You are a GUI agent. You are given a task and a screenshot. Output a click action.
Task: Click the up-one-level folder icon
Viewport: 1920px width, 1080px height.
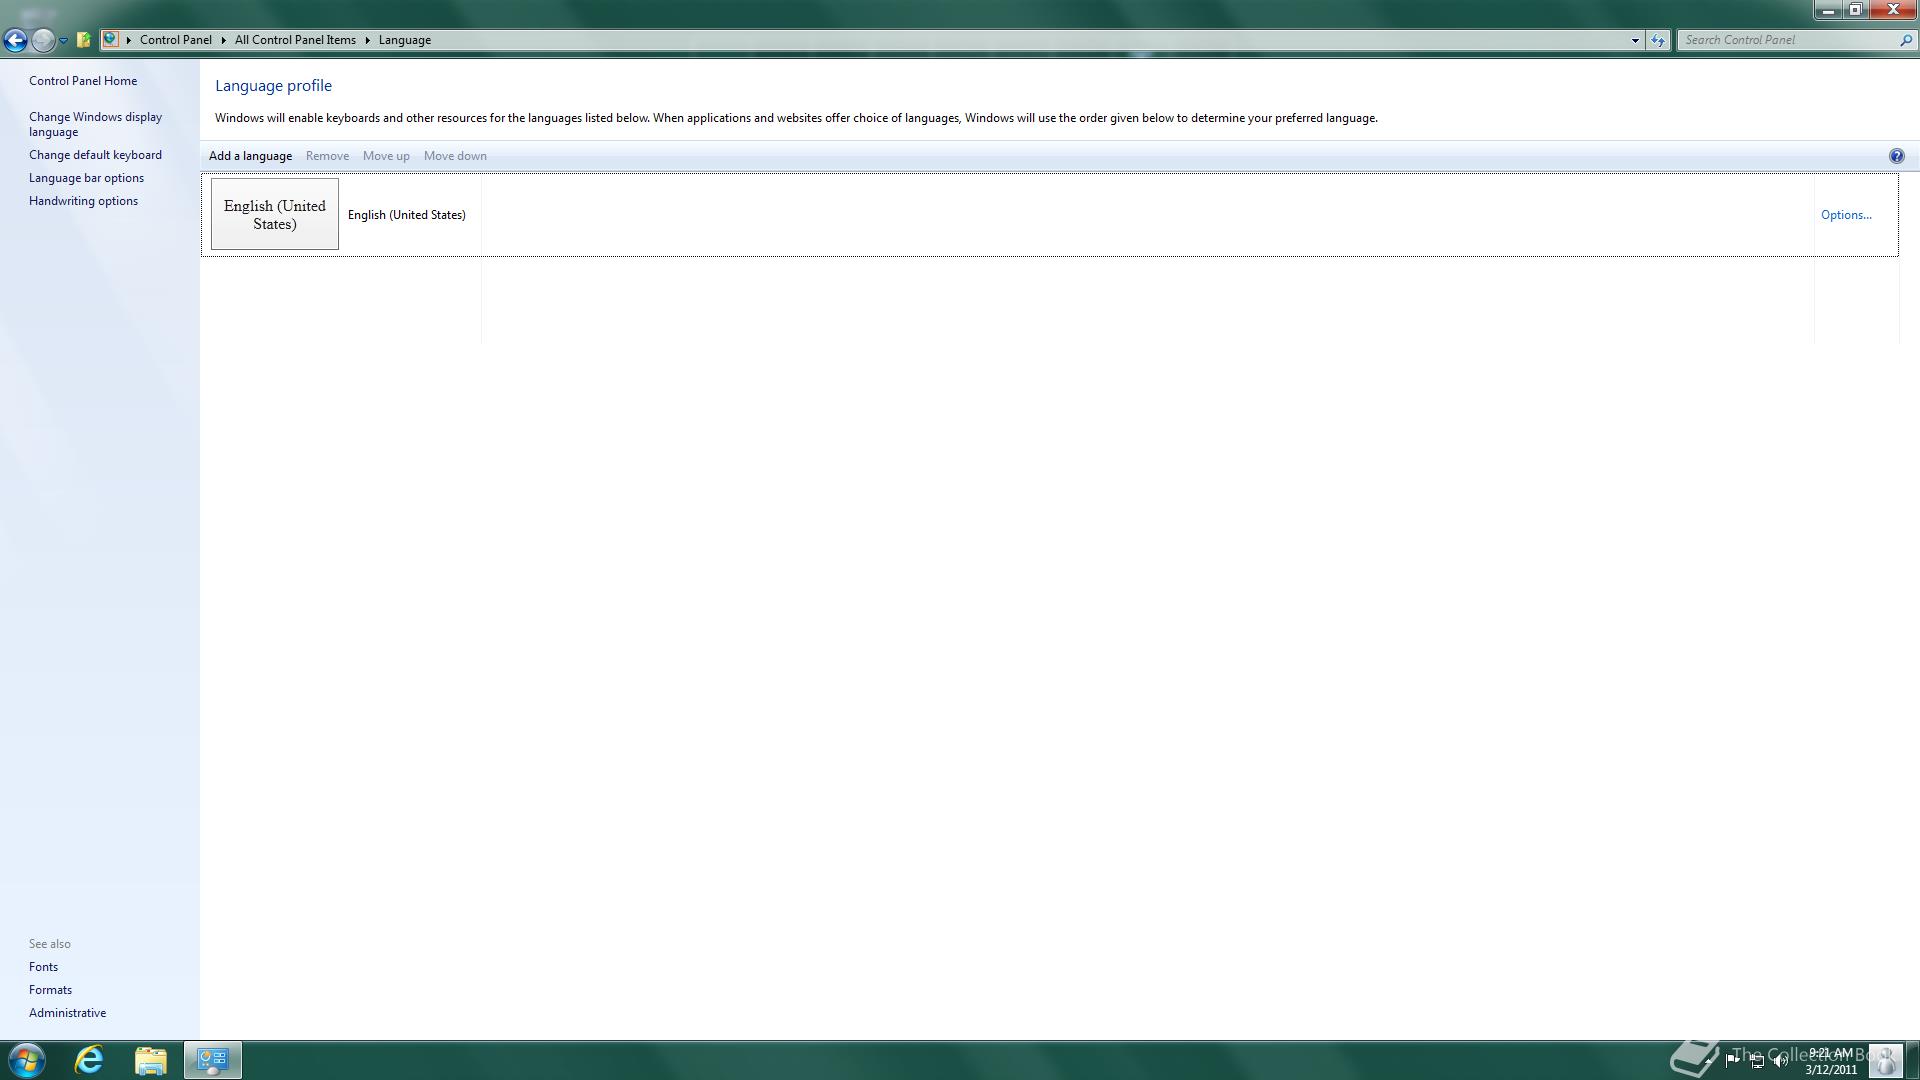click(82, 40)
